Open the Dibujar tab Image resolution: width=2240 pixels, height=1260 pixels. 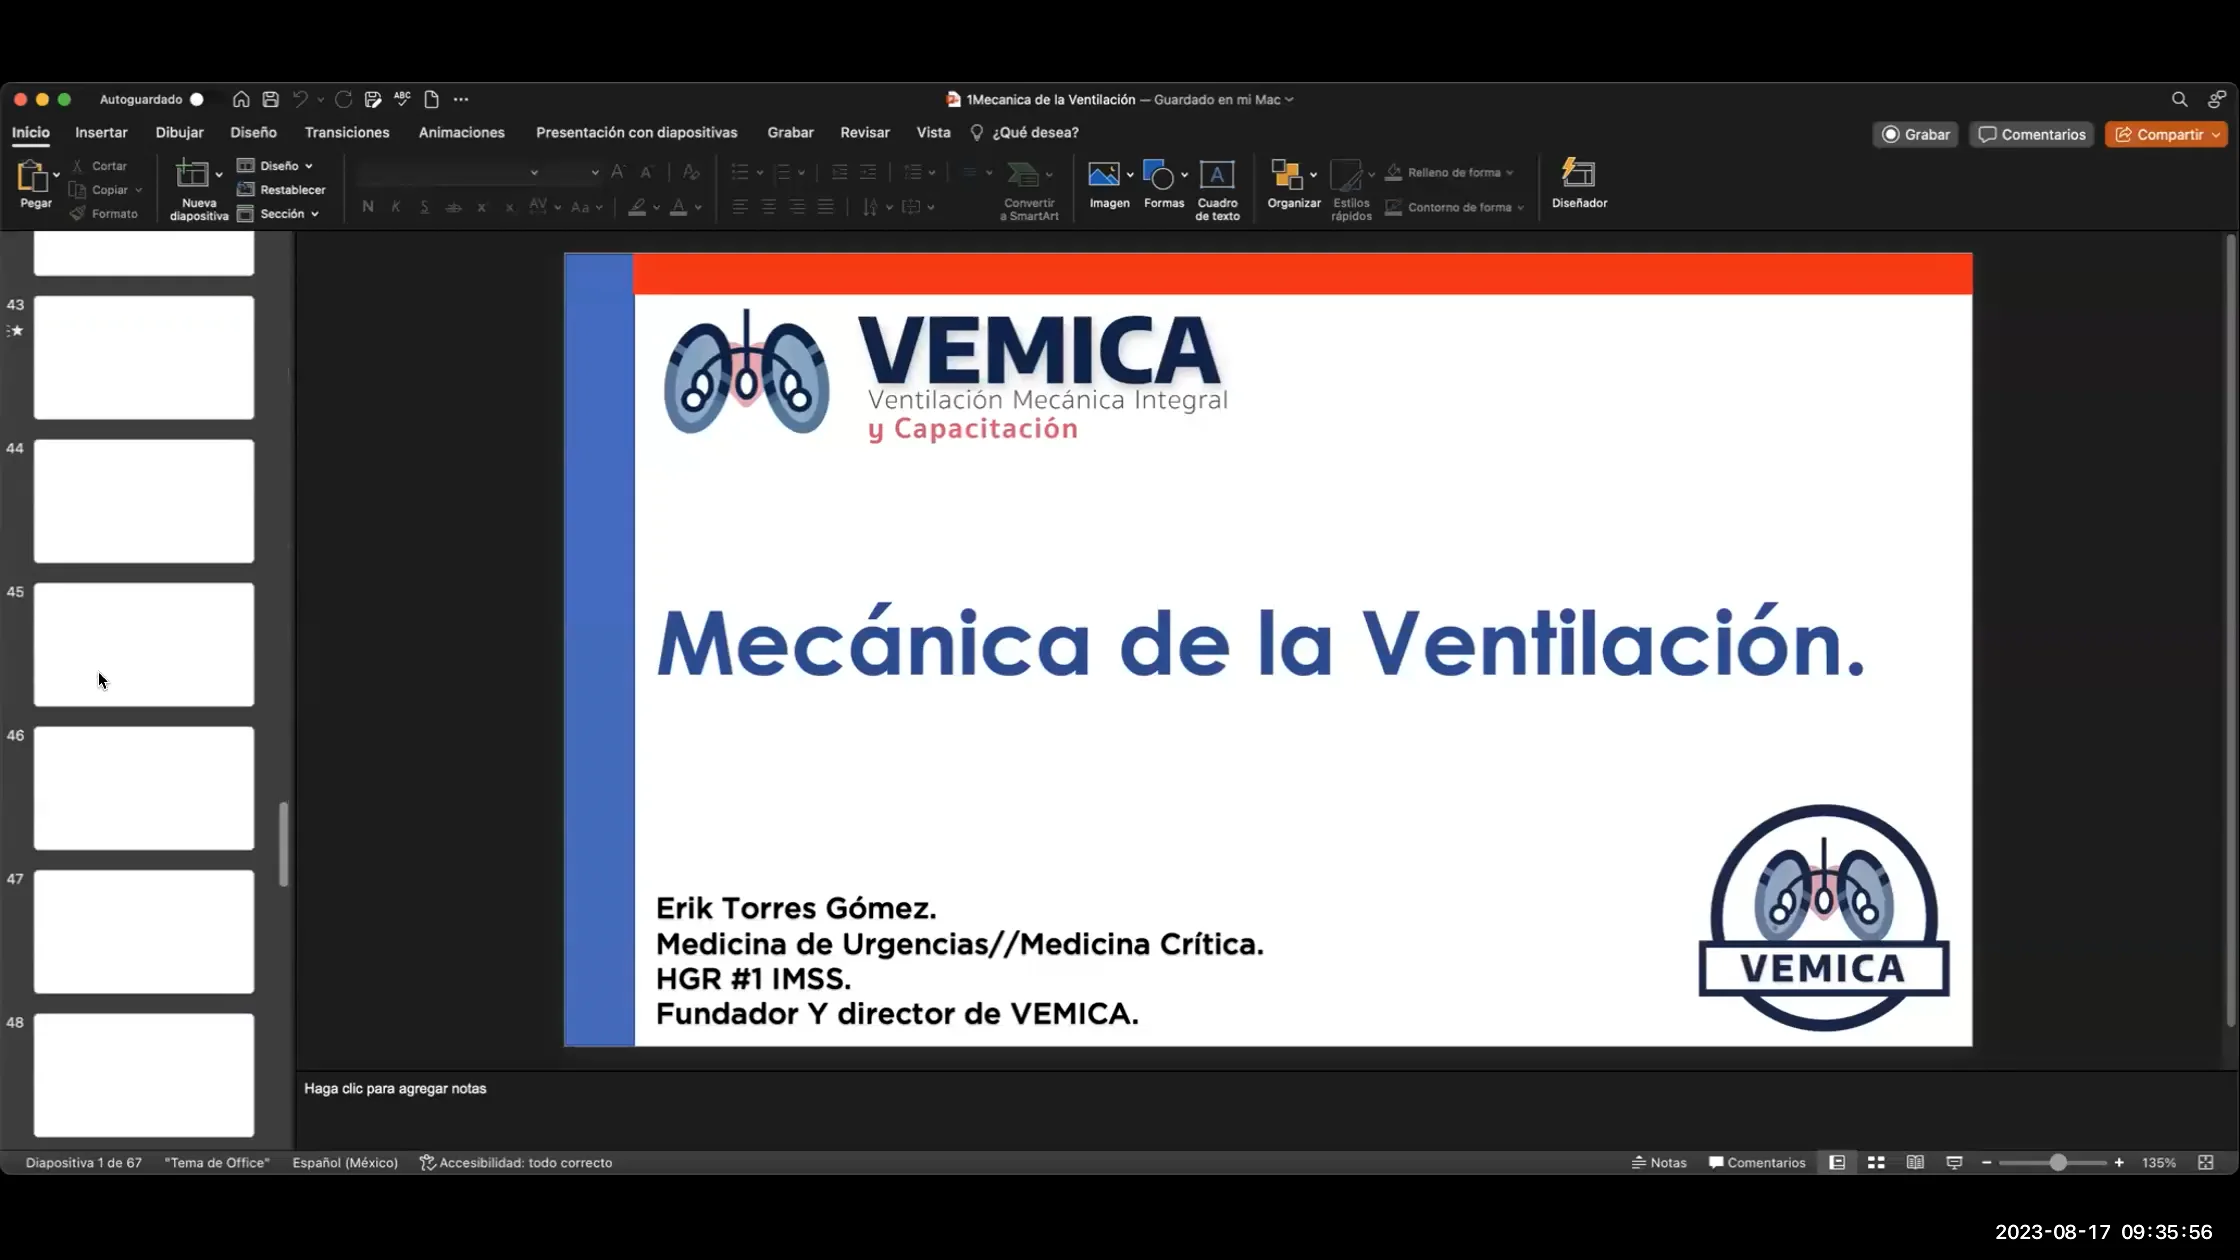[179, 132]
